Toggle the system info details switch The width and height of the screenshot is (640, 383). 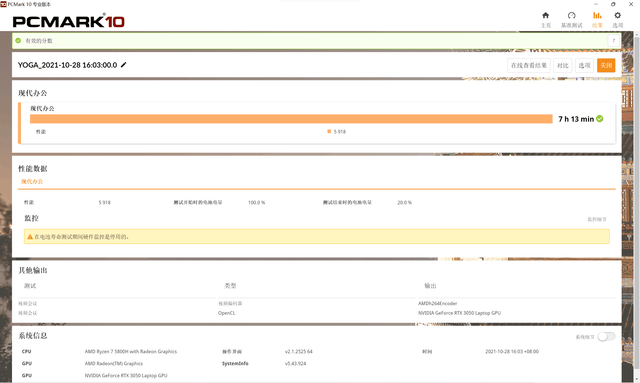(606, 336)
